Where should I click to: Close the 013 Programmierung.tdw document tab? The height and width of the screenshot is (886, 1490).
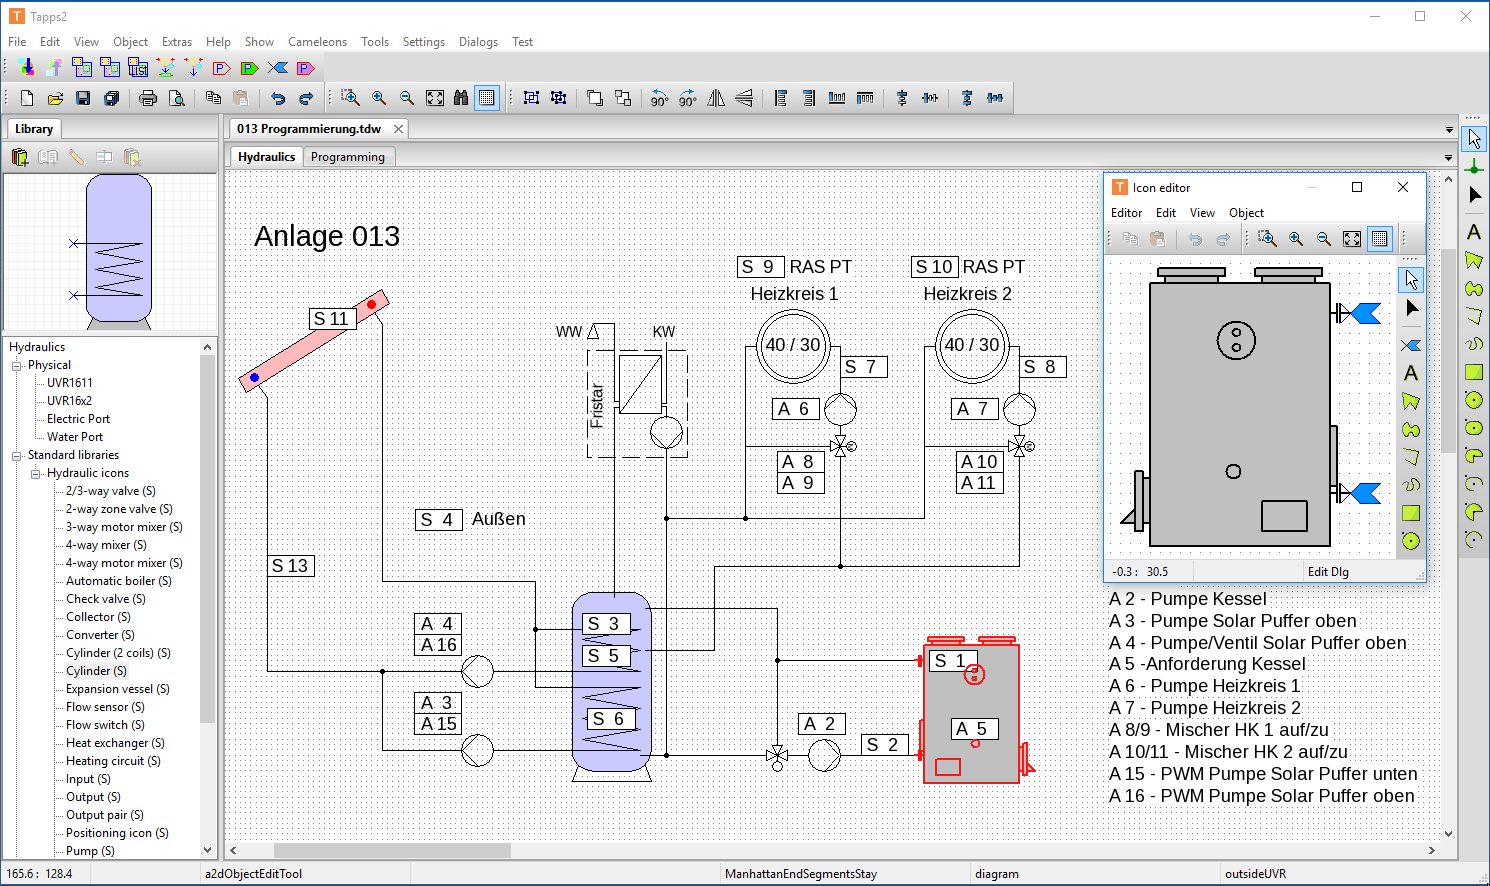click(398, 129)
